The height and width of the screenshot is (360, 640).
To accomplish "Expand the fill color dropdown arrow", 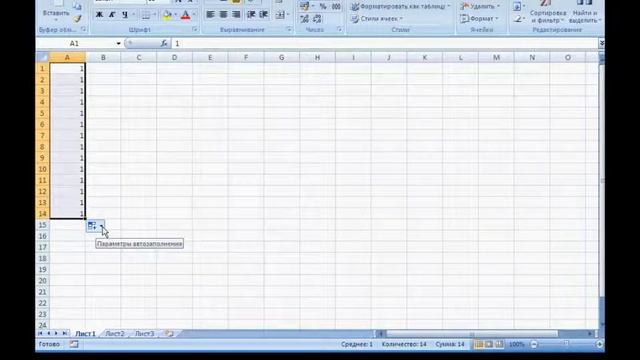I will (175, 15).
